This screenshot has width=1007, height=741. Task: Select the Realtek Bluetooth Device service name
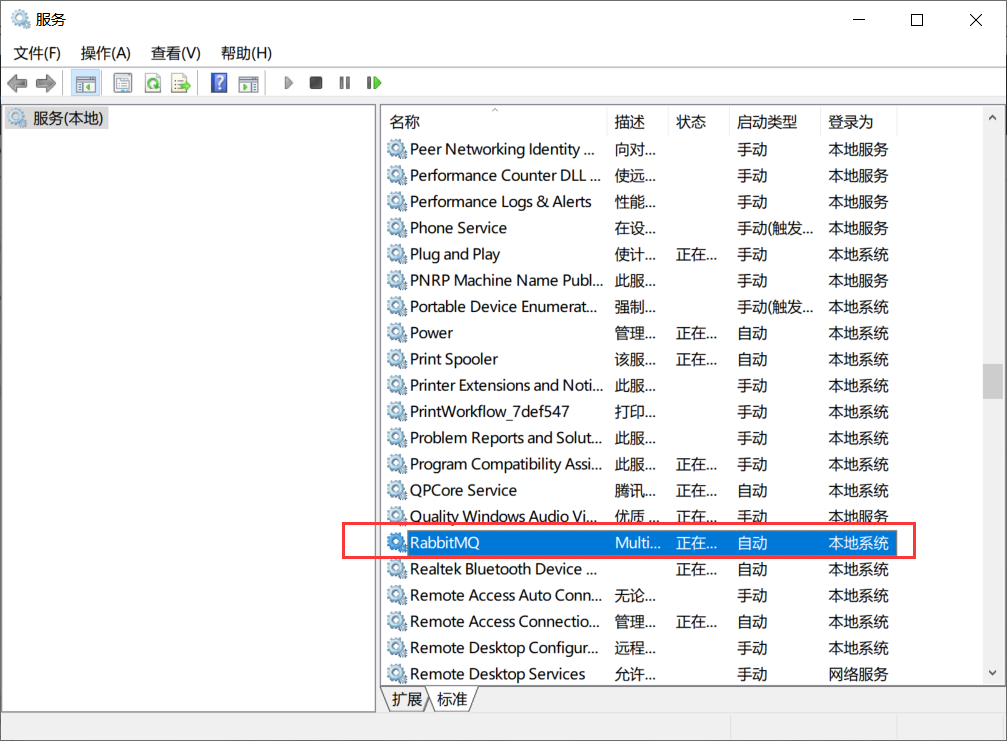tap(504, 569)
